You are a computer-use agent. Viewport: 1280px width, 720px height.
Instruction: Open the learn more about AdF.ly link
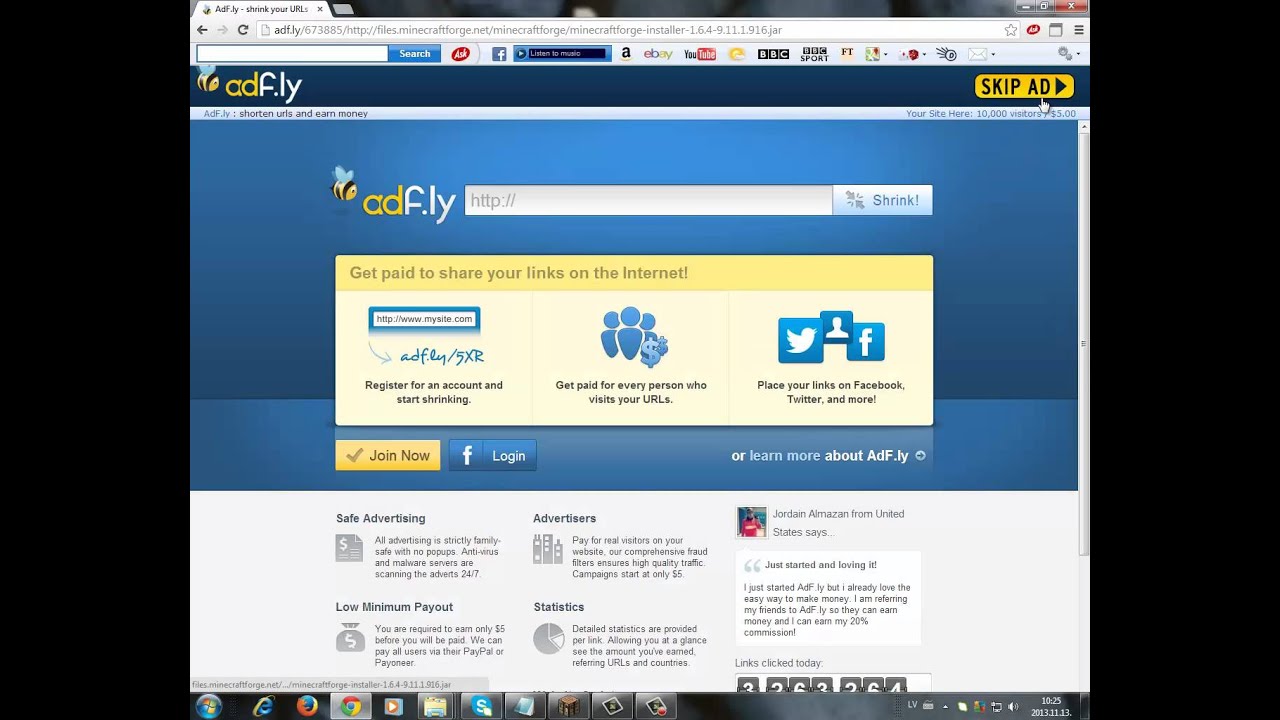828,456
